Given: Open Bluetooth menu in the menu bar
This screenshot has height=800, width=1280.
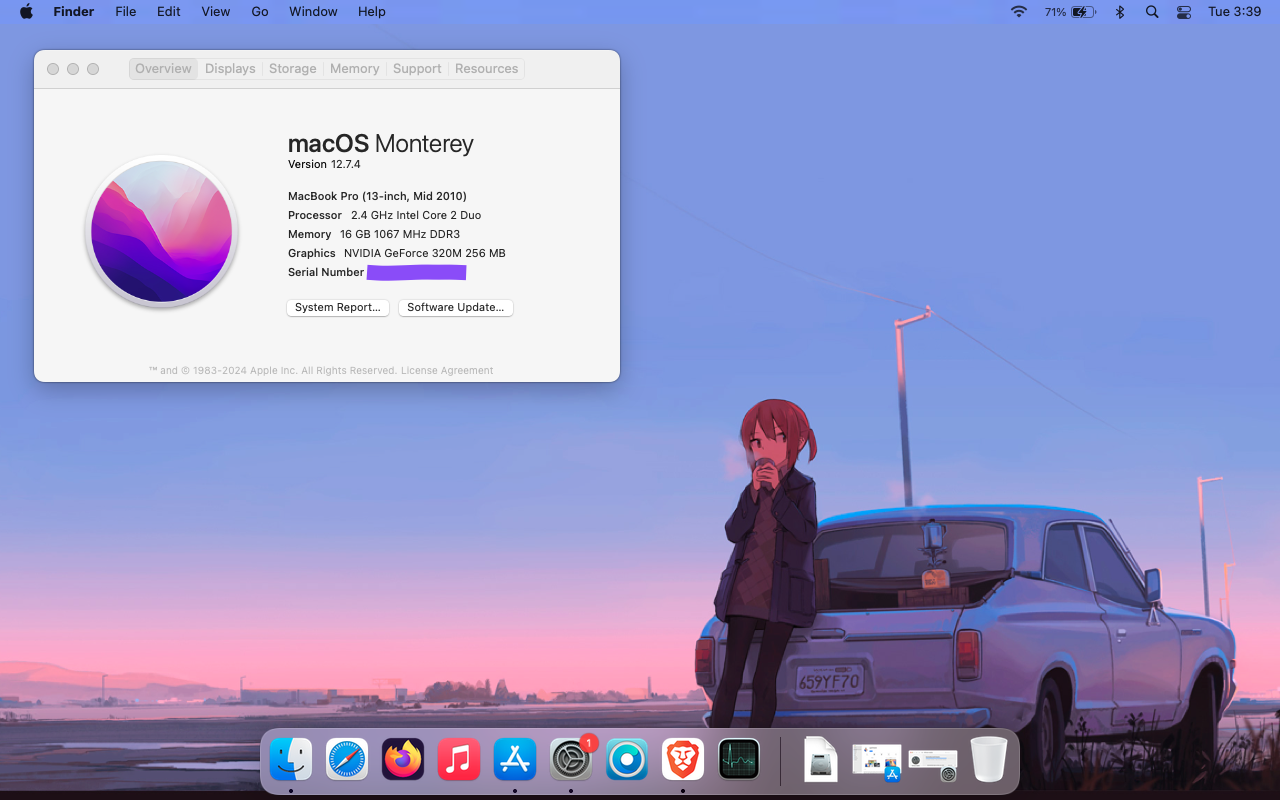Looking at the screenshot, I should click(x=1120, y=12).
